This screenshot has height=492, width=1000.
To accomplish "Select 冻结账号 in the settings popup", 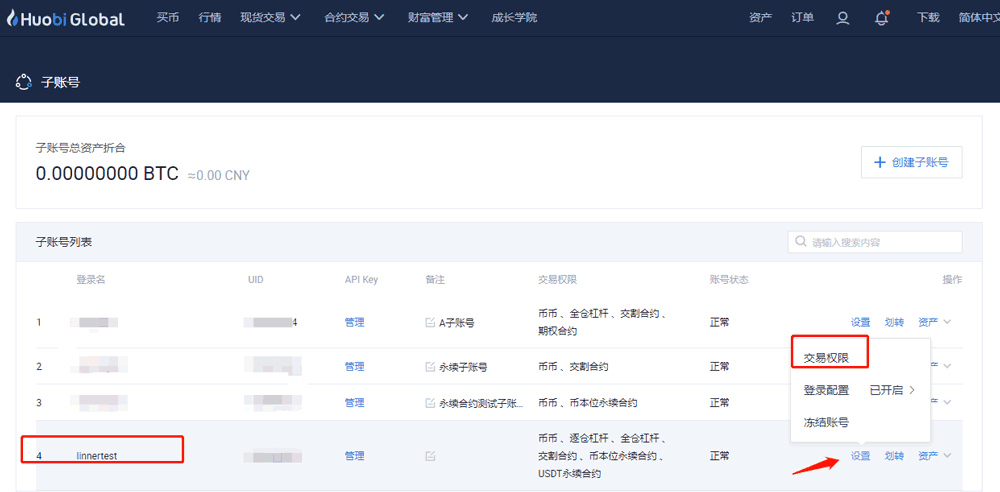I will click(x=826, y=422).
